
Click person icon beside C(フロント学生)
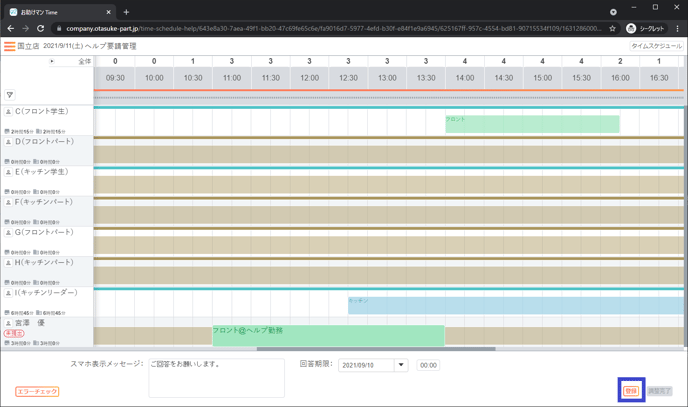(x=8, y=112)
